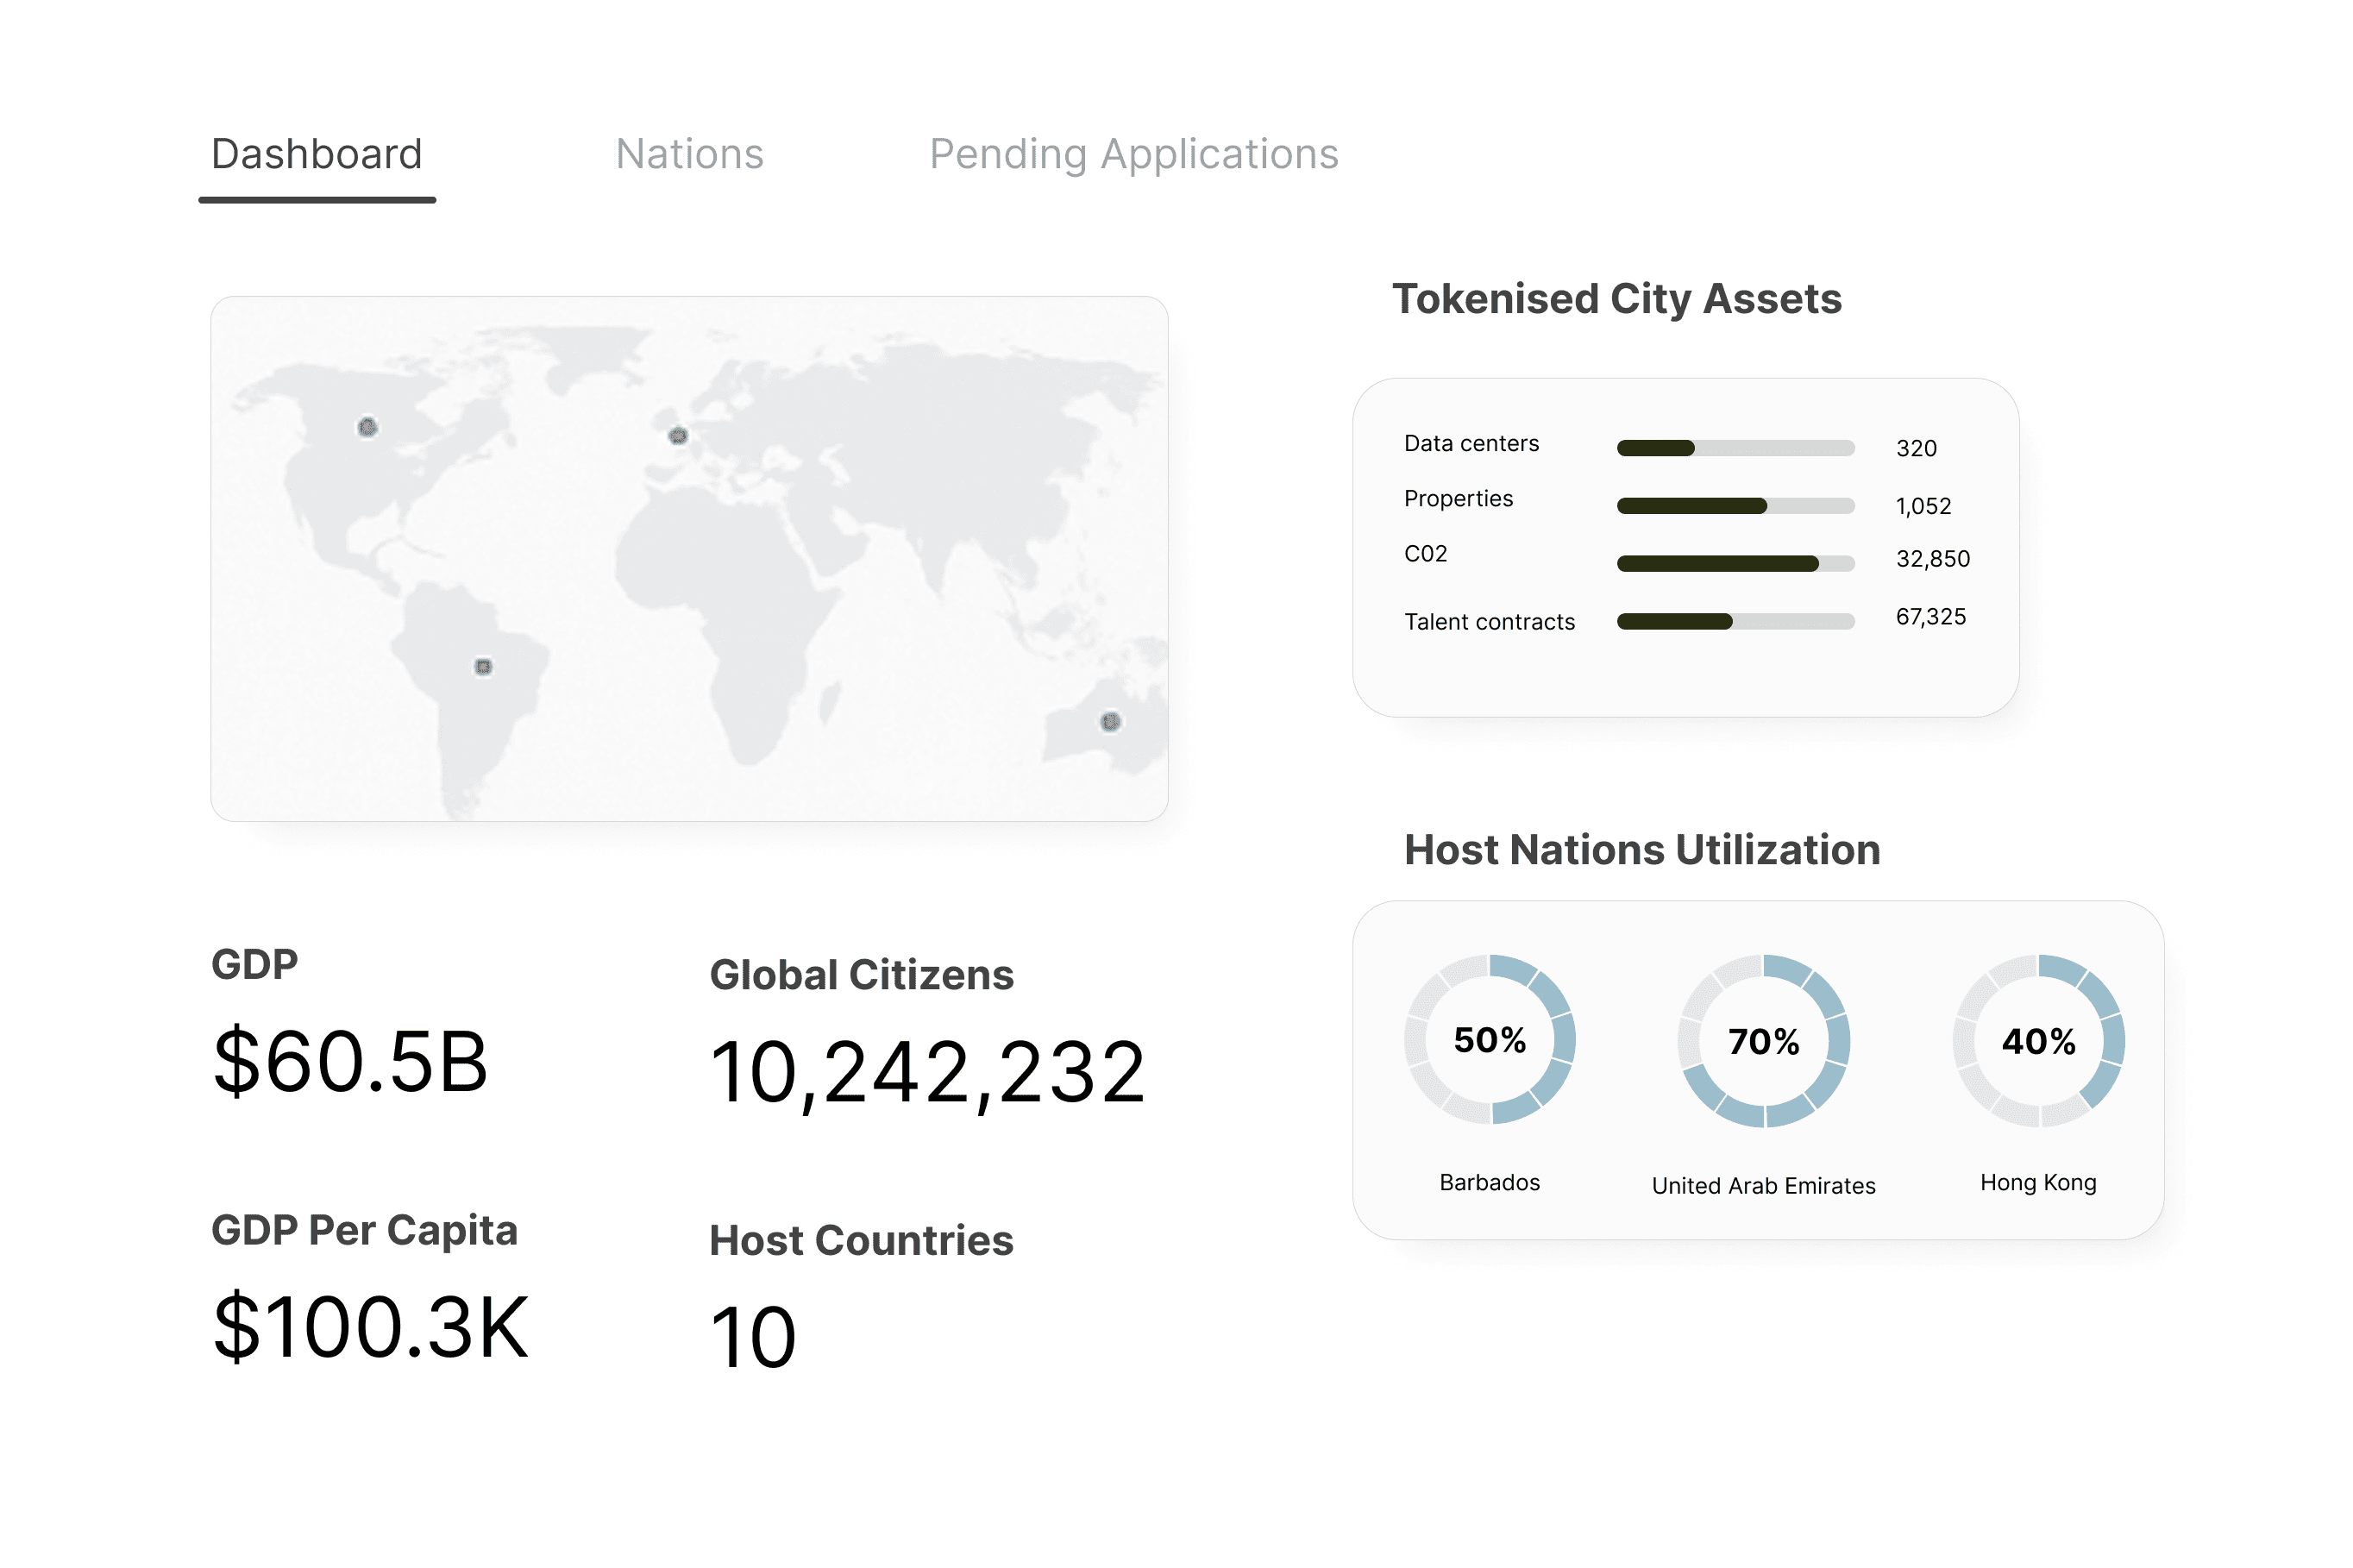Click the Hong Kong 40% donut chart

(x=2037, y=1040)
